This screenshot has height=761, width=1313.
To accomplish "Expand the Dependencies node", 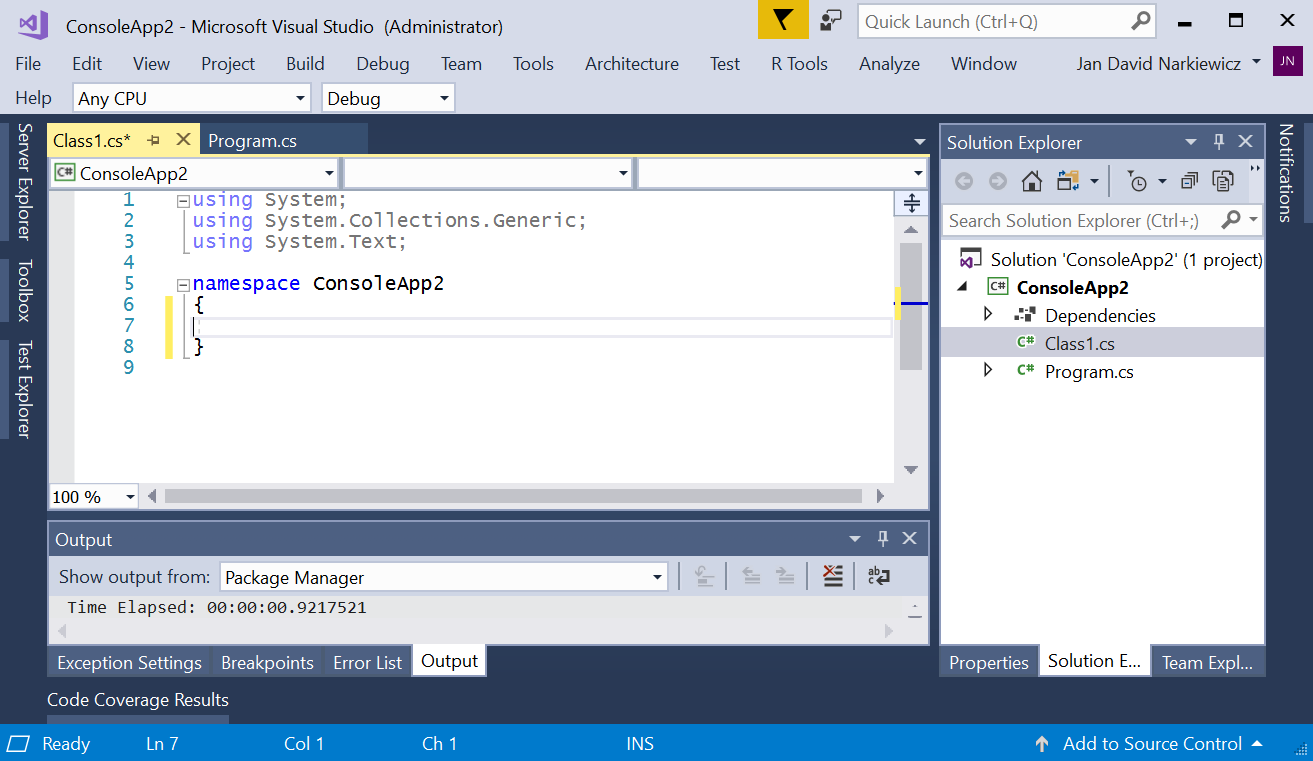I will coord(988,314).
